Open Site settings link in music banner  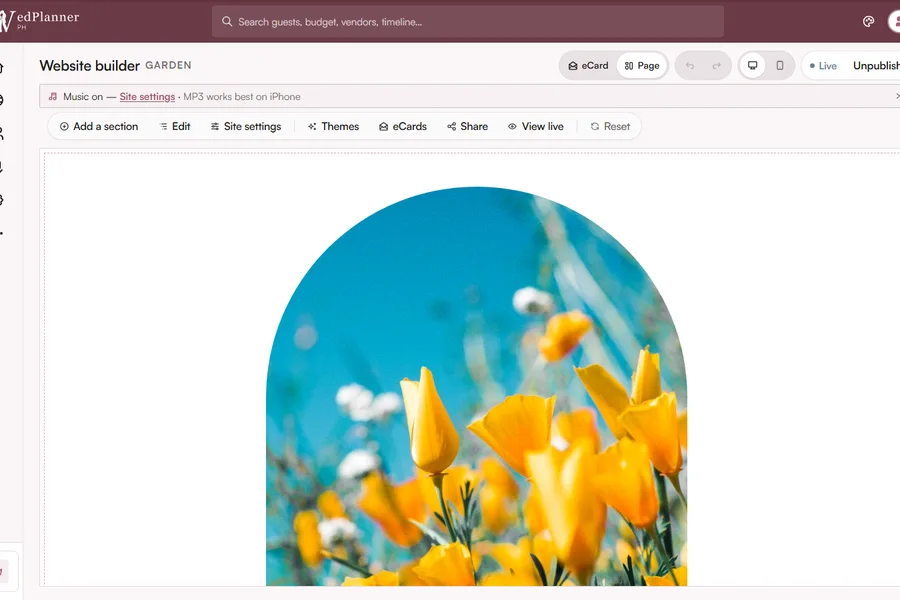[147, 96]
